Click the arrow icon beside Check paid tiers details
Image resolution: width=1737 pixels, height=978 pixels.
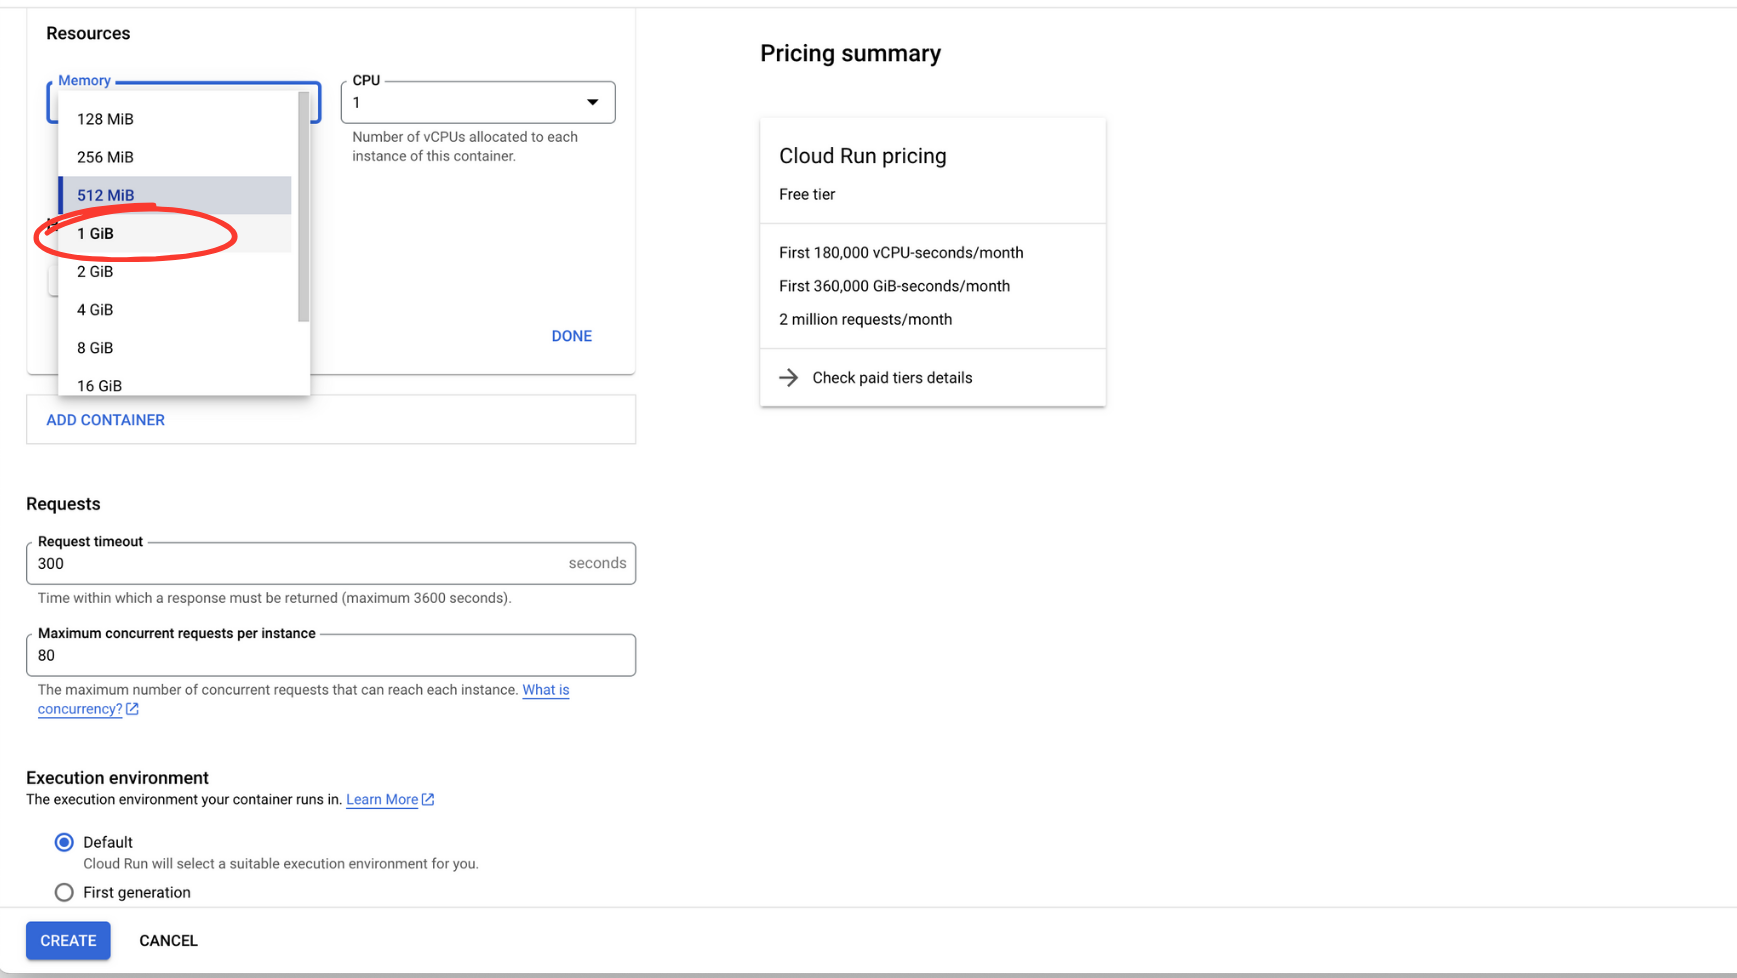789,377
